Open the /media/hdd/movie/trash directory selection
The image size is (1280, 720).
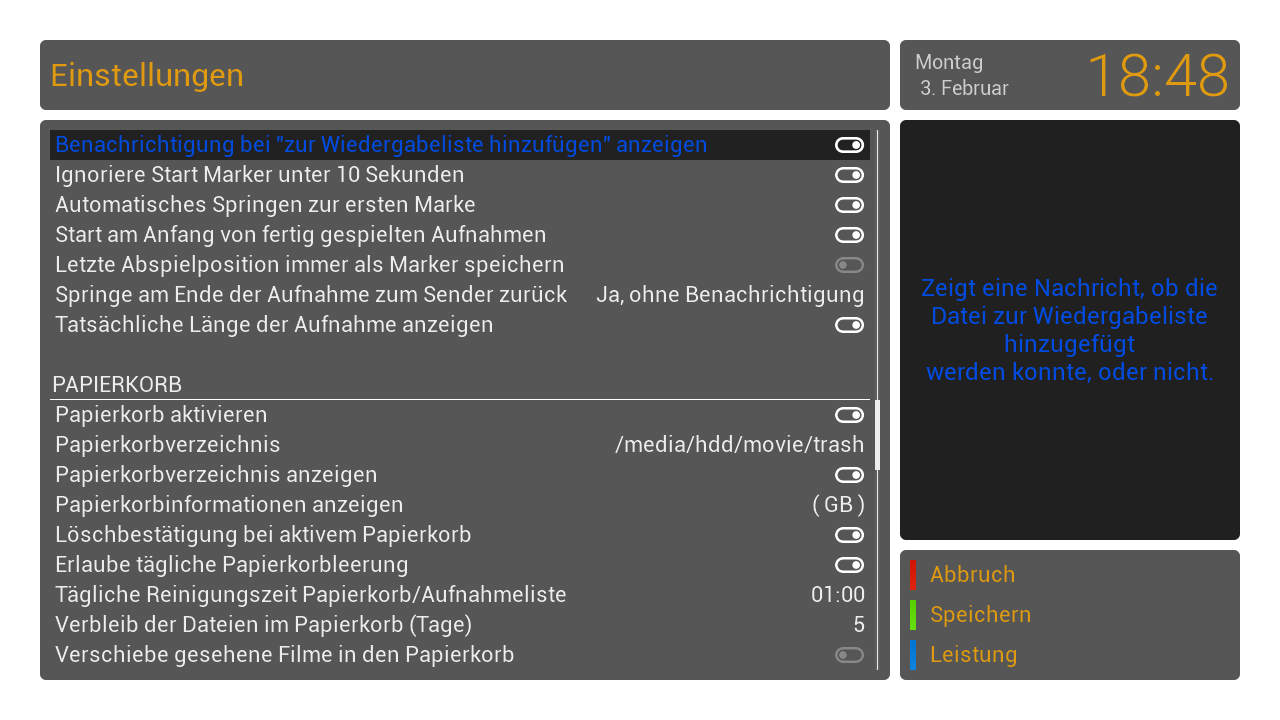coord(739,445)
